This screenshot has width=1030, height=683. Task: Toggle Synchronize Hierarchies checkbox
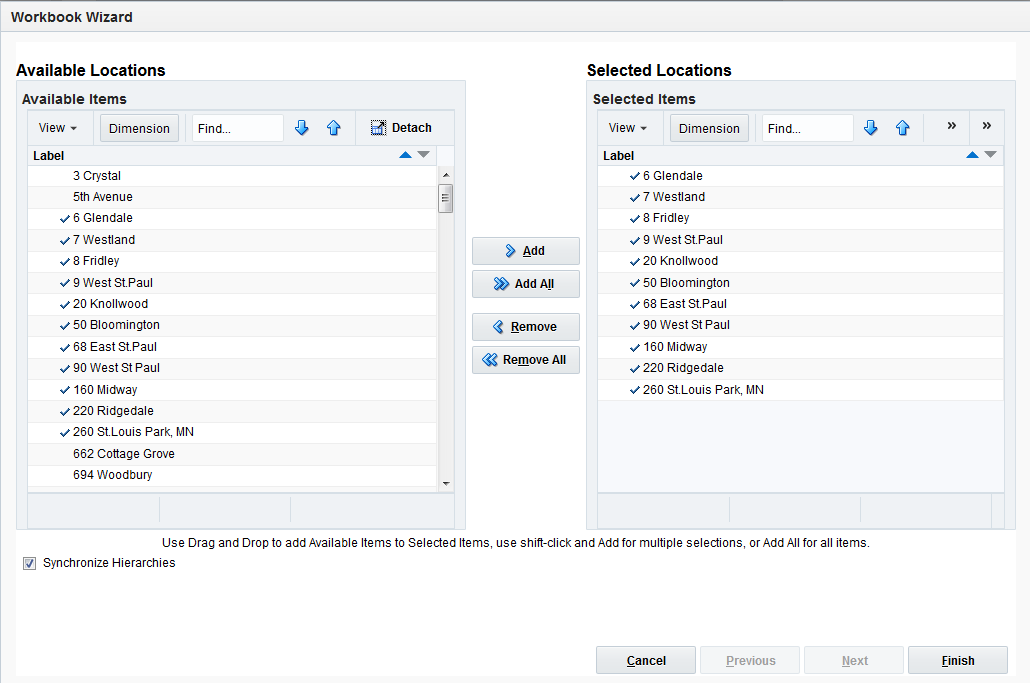[x=30, y=563]
